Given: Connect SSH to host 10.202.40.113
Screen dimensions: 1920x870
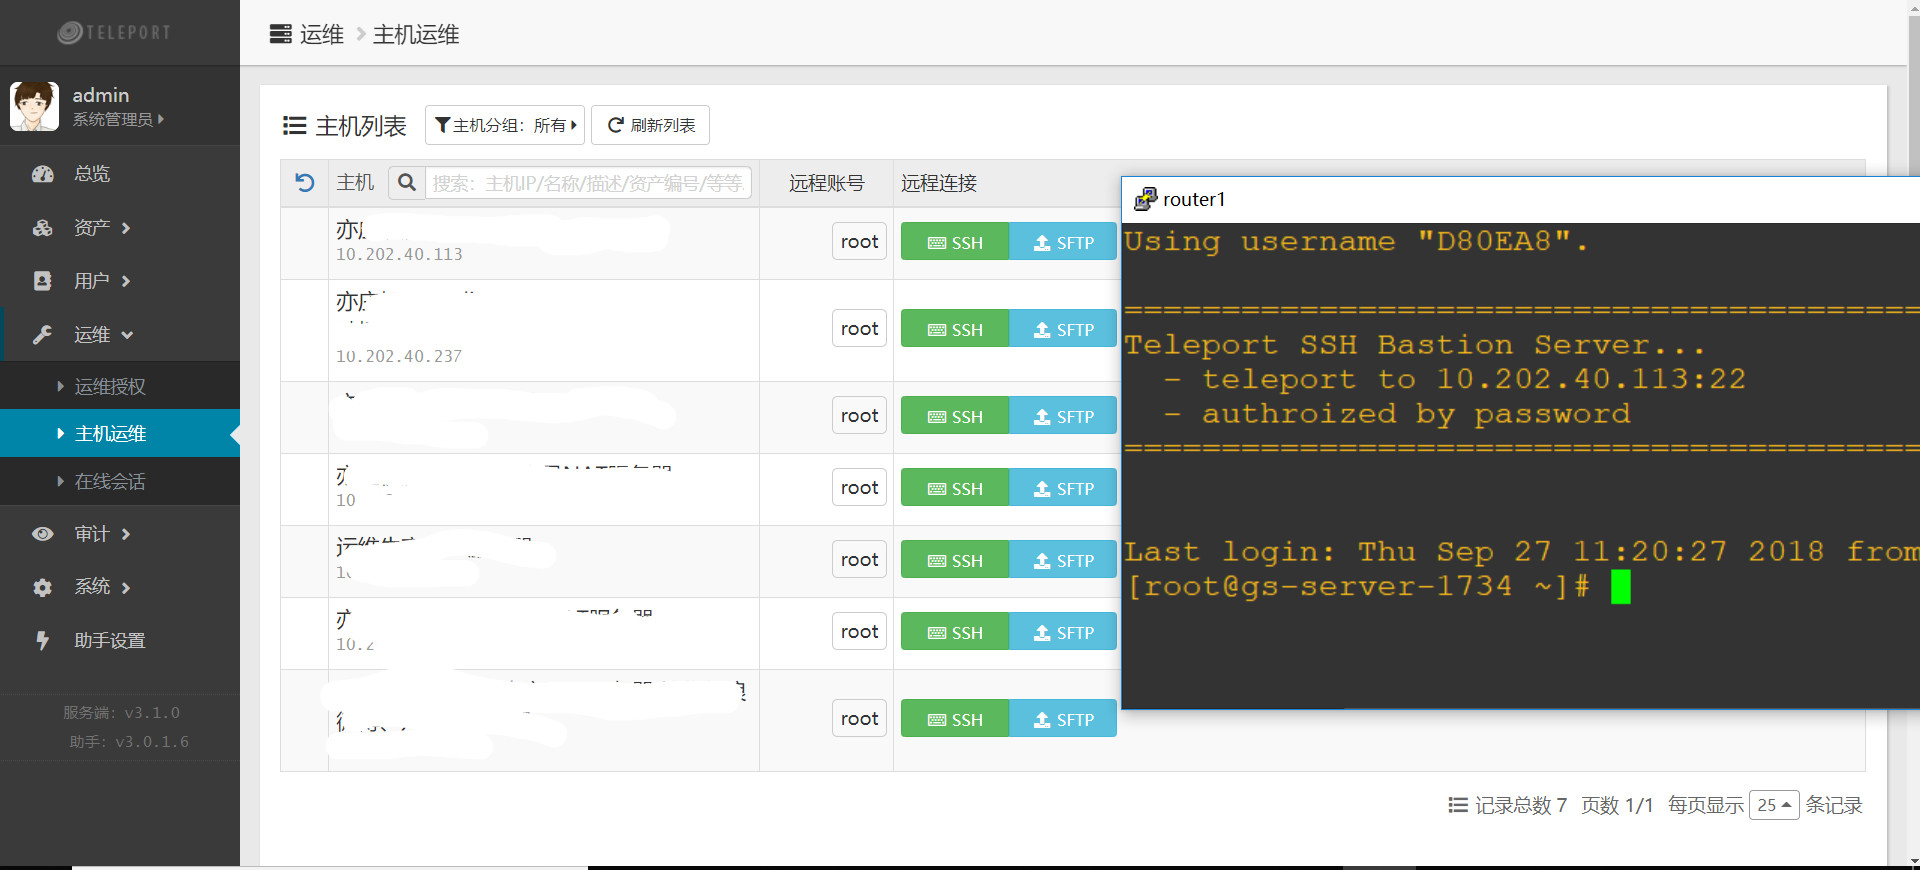Looking at the screenshot, I should [955, 242].
